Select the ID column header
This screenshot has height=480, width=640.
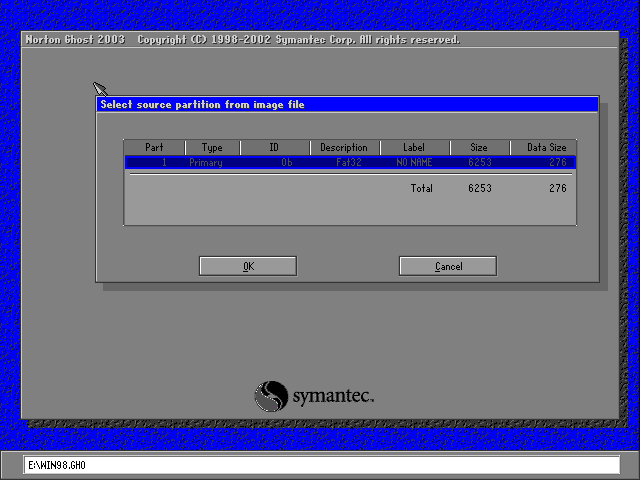tap(275, 147)
